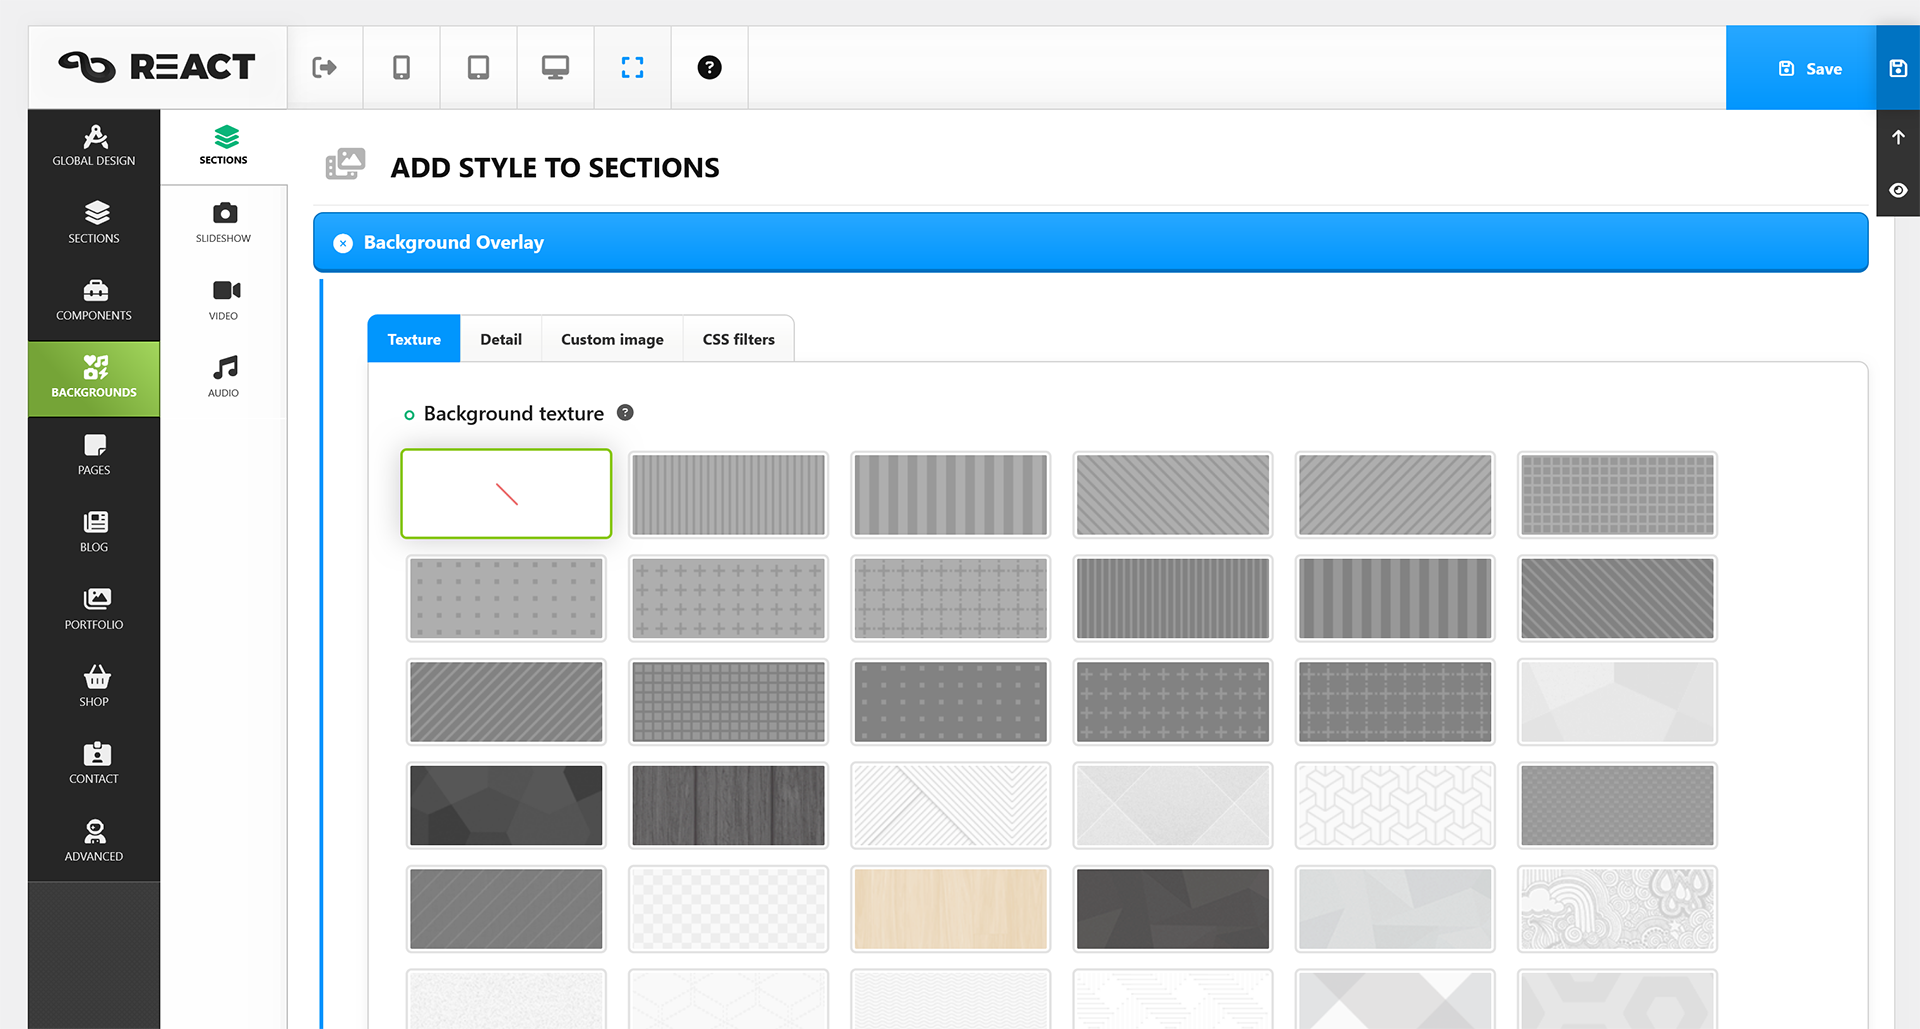Screen dimensions: 1920x1029
Task: Click the scroll-to-top arrow
Action: coord(1898,137)
